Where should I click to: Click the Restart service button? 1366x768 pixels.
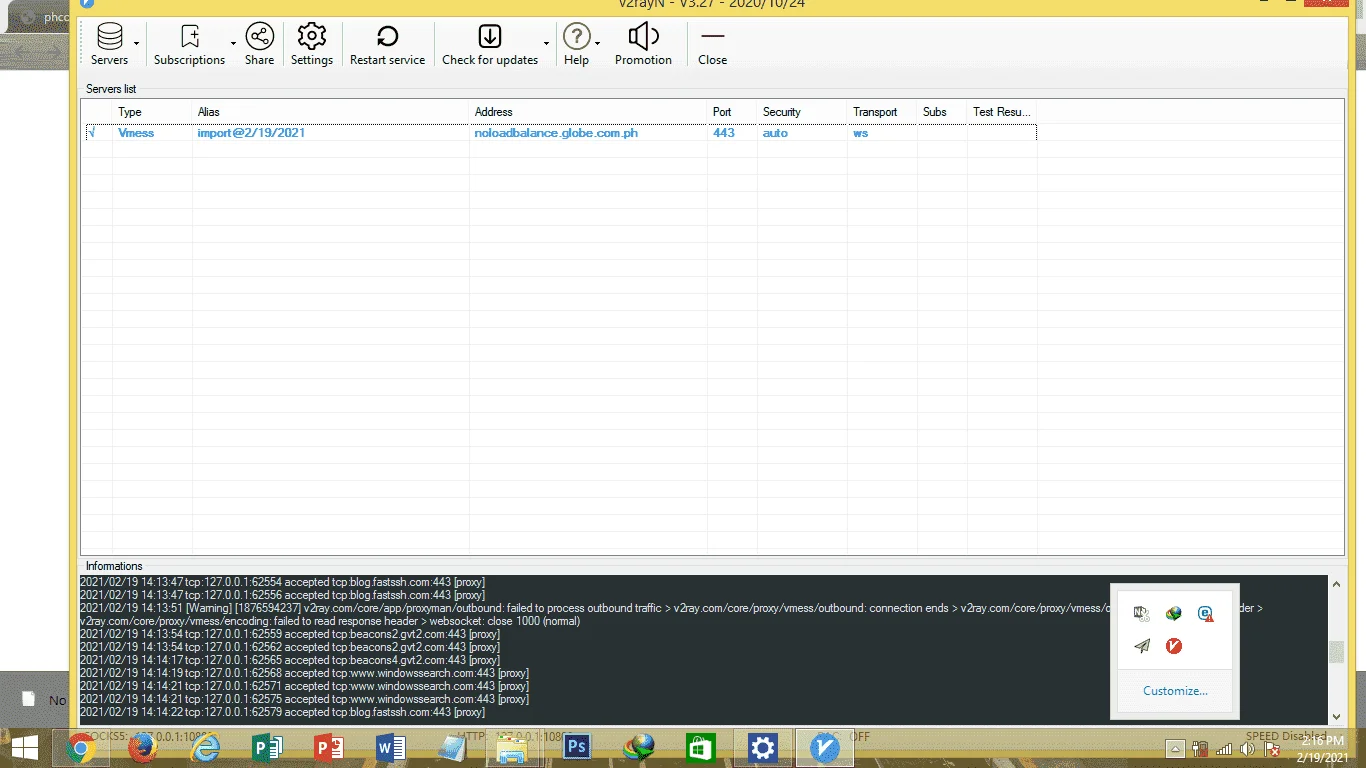pyautogui.click(x=387, y=46)
